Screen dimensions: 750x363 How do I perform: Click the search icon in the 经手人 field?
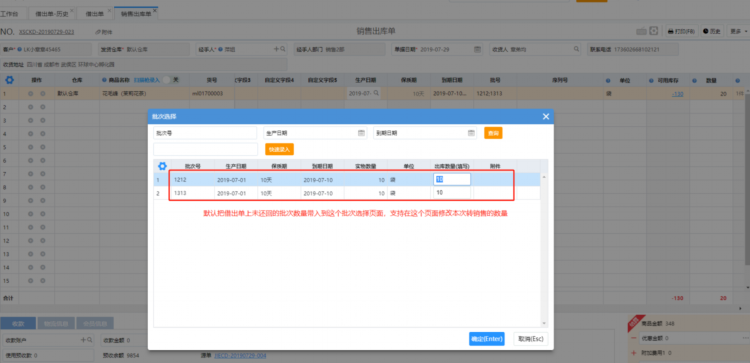click(x=283, y=49)
